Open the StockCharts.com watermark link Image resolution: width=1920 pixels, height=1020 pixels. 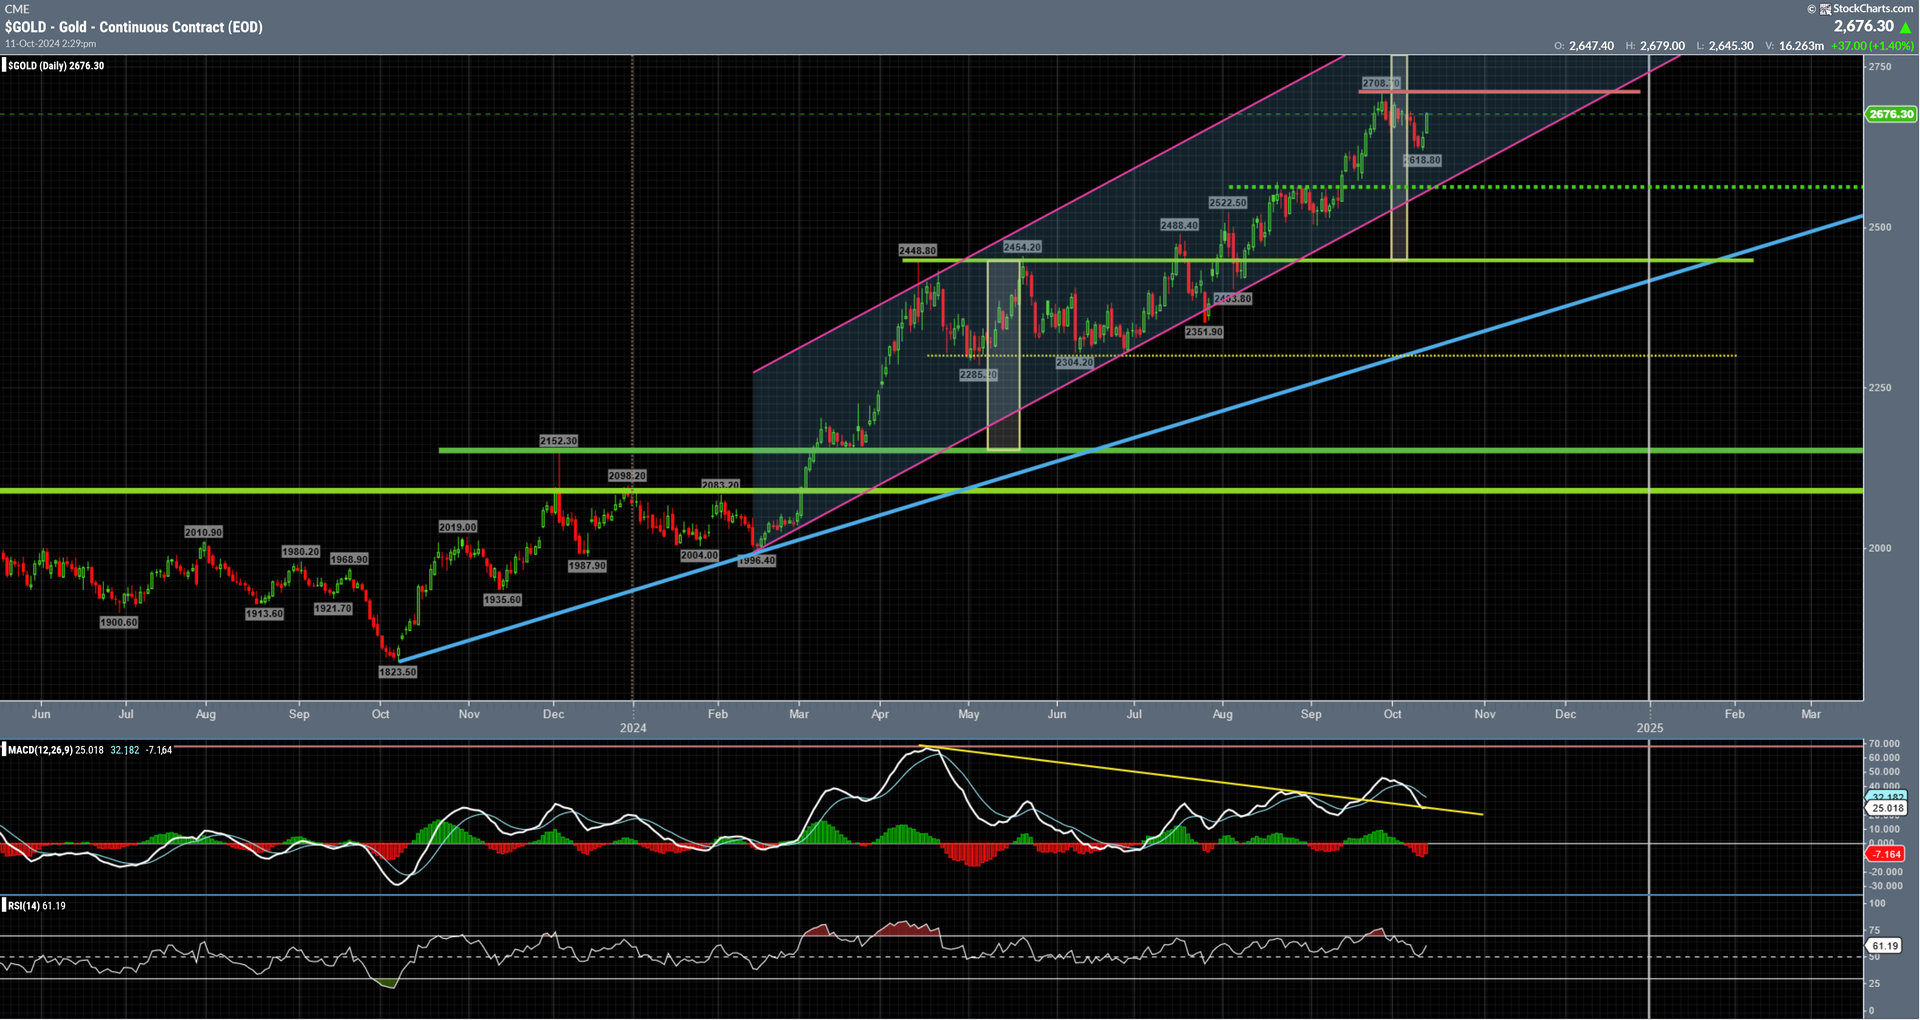(x=1872, y=9)
